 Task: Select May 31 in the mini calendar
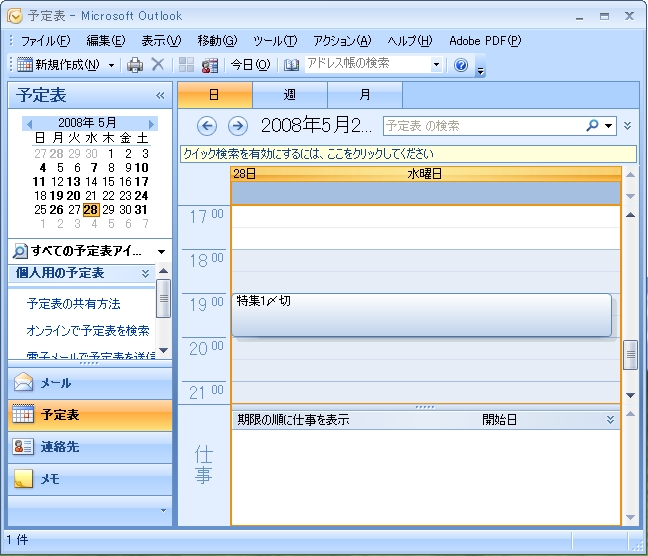pos(141,210)
